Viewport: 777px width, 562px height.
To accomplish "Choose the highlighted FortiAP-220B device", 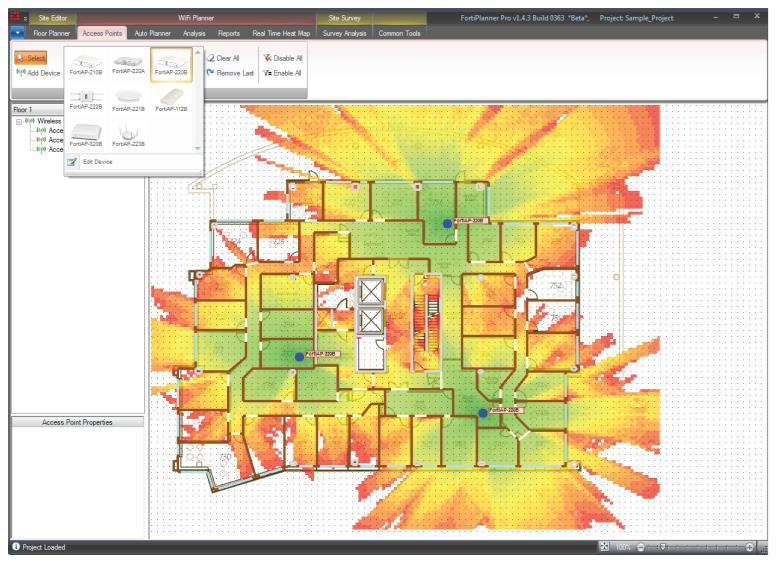I will point(171,65).
